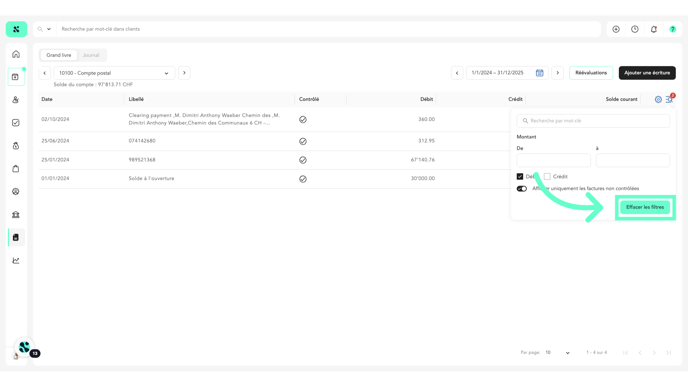Click the blue column settings gear icon
The height and width of the screenshot is (387, 688).
(x=658, y=100)
